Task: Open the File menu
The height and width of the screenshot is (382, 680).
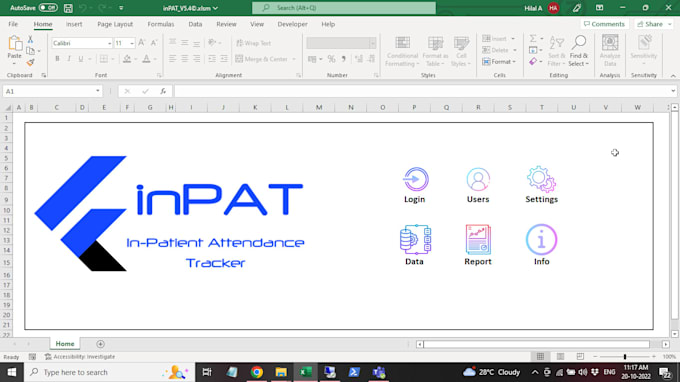Action: point(13,24)
